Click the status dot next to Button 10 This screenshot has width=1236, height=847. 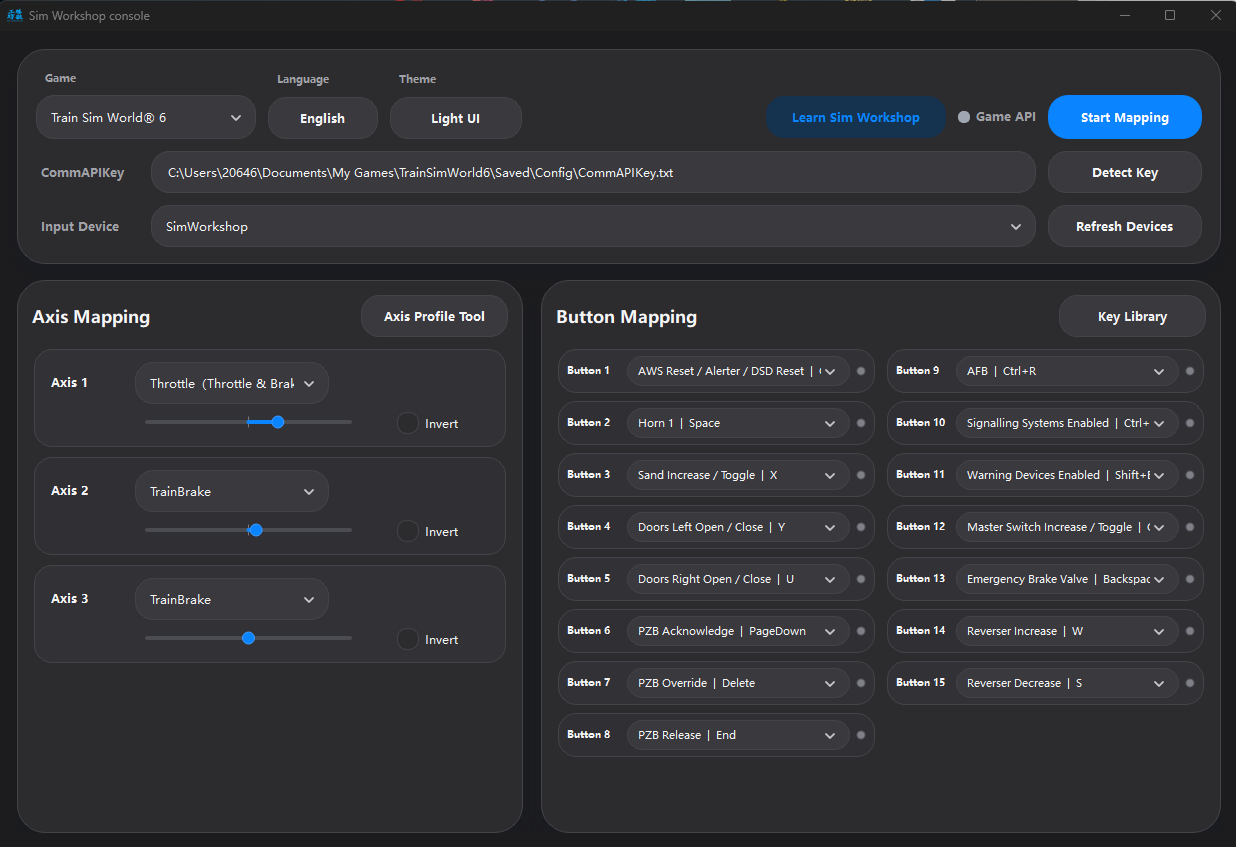point(1190,423)
